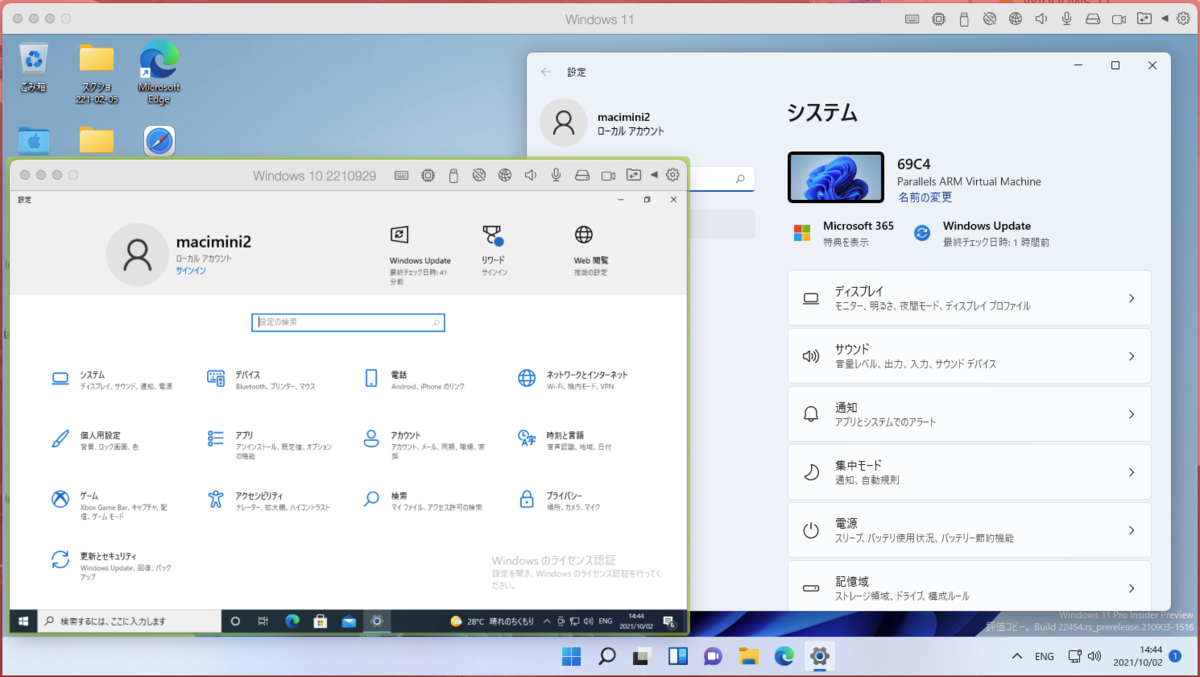
Task: Open gear configuration in Windows 10 Parallels toolbar
Action: point(673,175)
